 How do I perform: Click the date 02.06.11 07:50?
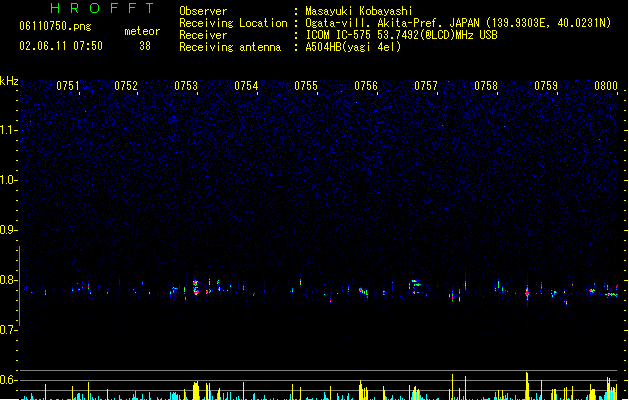click(61, 46)
